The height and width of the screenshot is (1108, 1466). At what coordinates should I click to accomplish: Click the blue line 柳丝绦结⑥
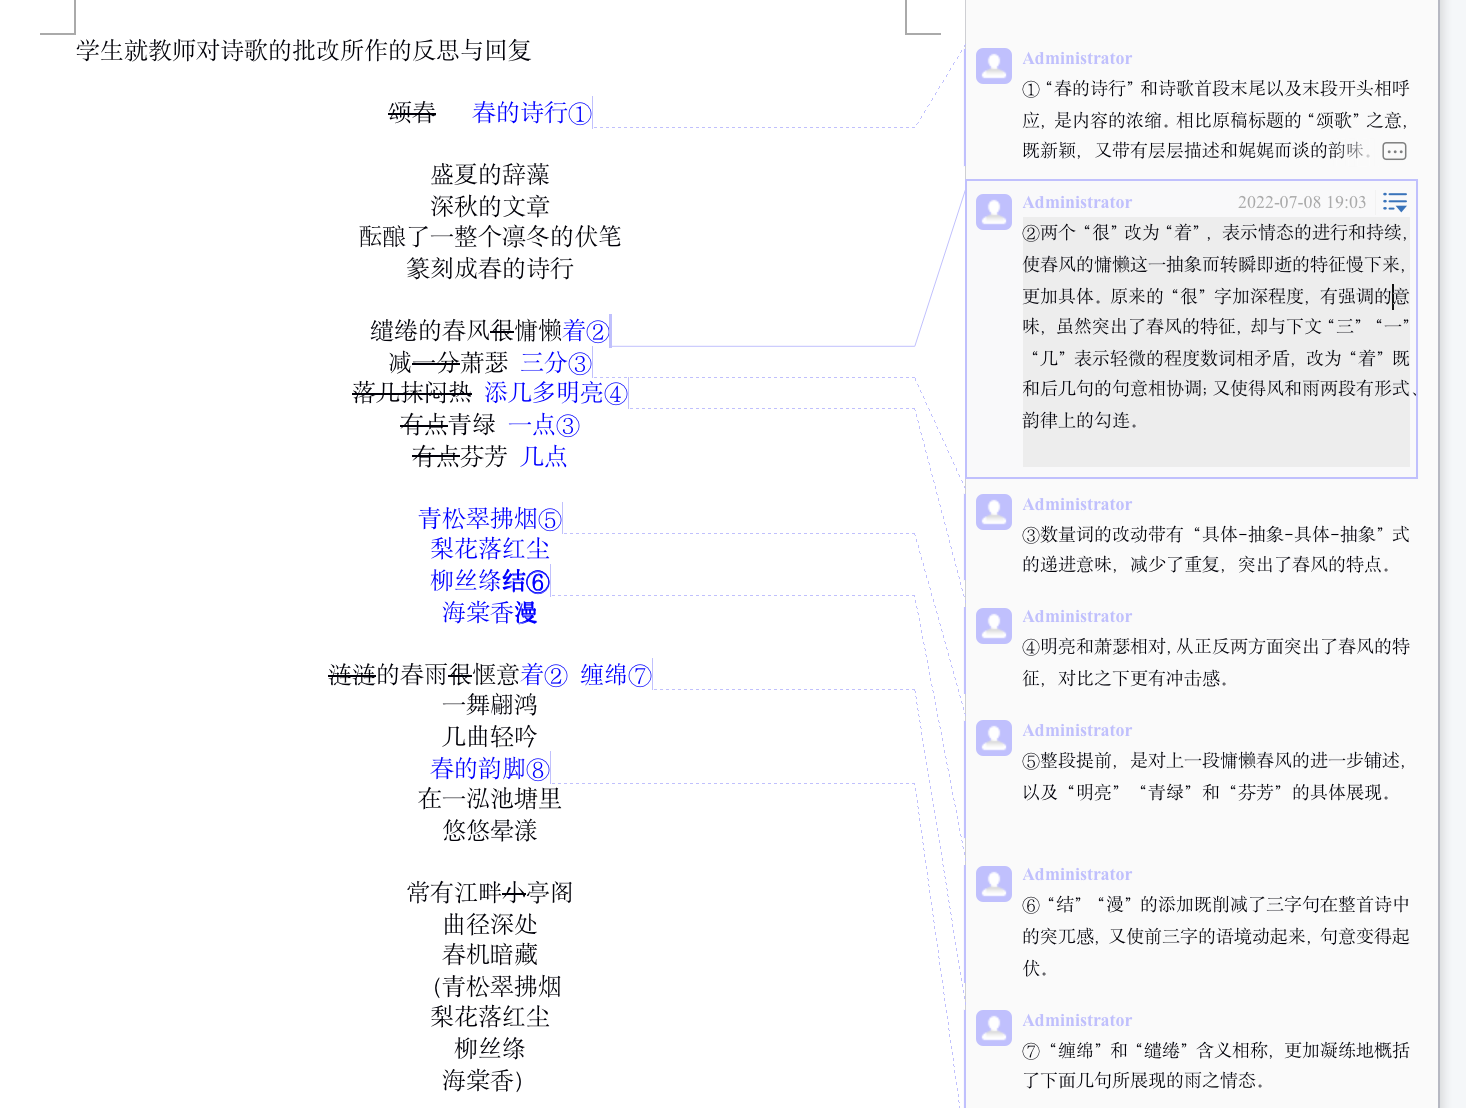(490, 580)
